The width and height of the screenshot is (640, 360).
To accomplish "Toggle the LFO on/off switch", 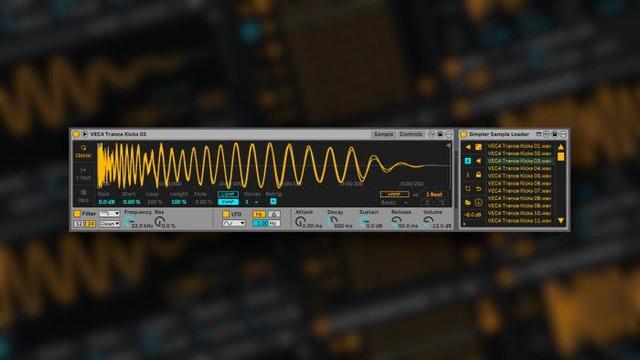I will click(x=225, y=214).
